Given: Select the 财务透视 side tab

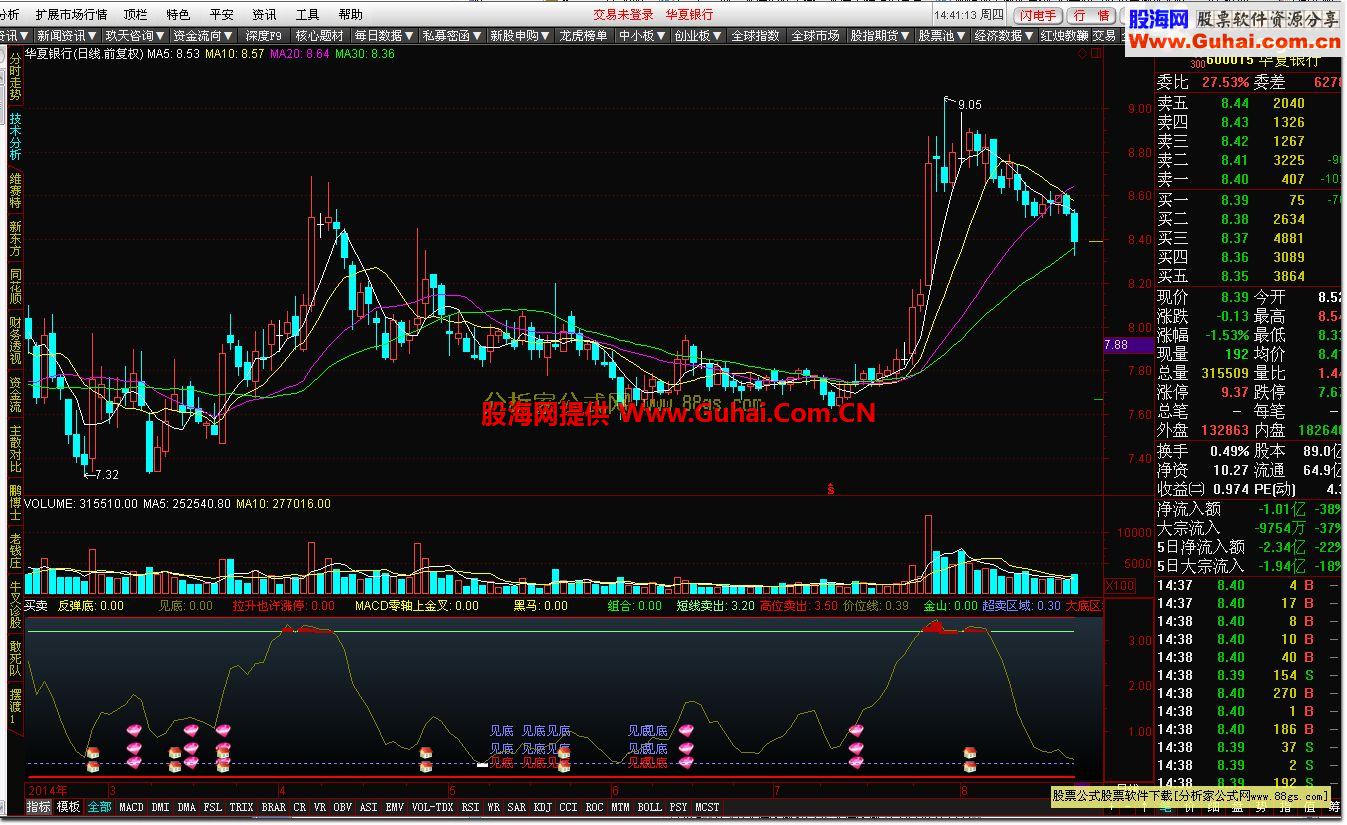Looking at the screenshot, I should 14,340.
